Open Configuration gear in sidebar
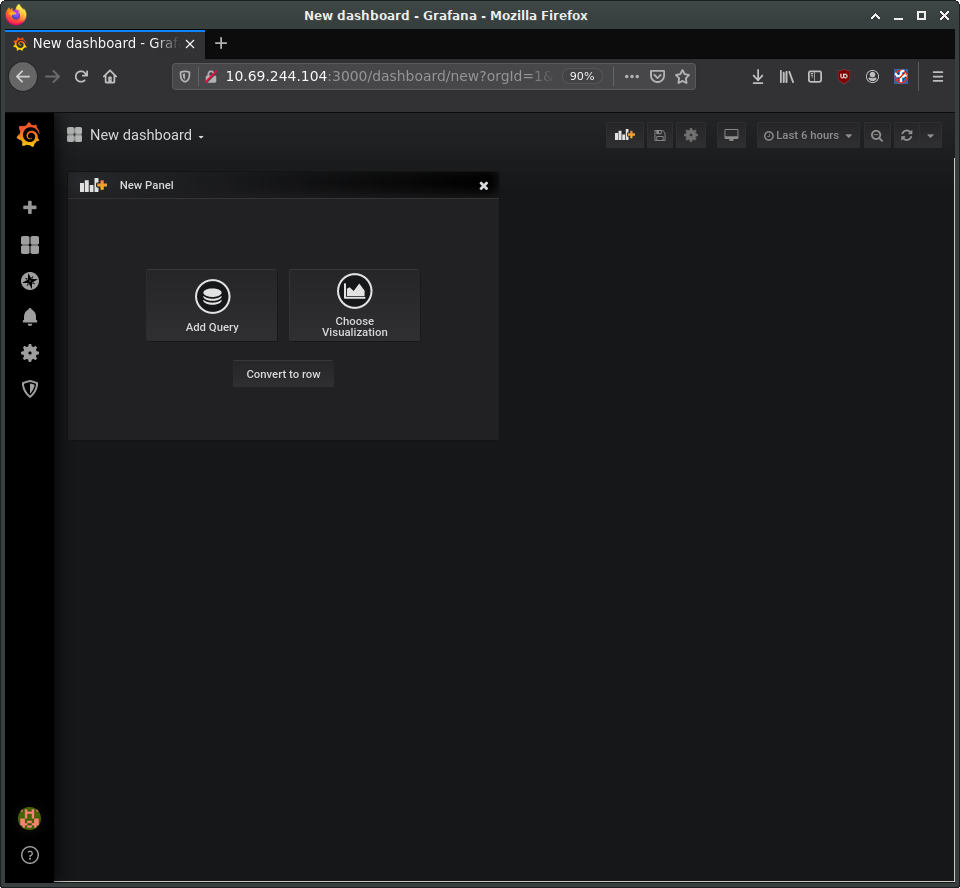The width and height of the screenshot is (960, 888). click(29, 353)
